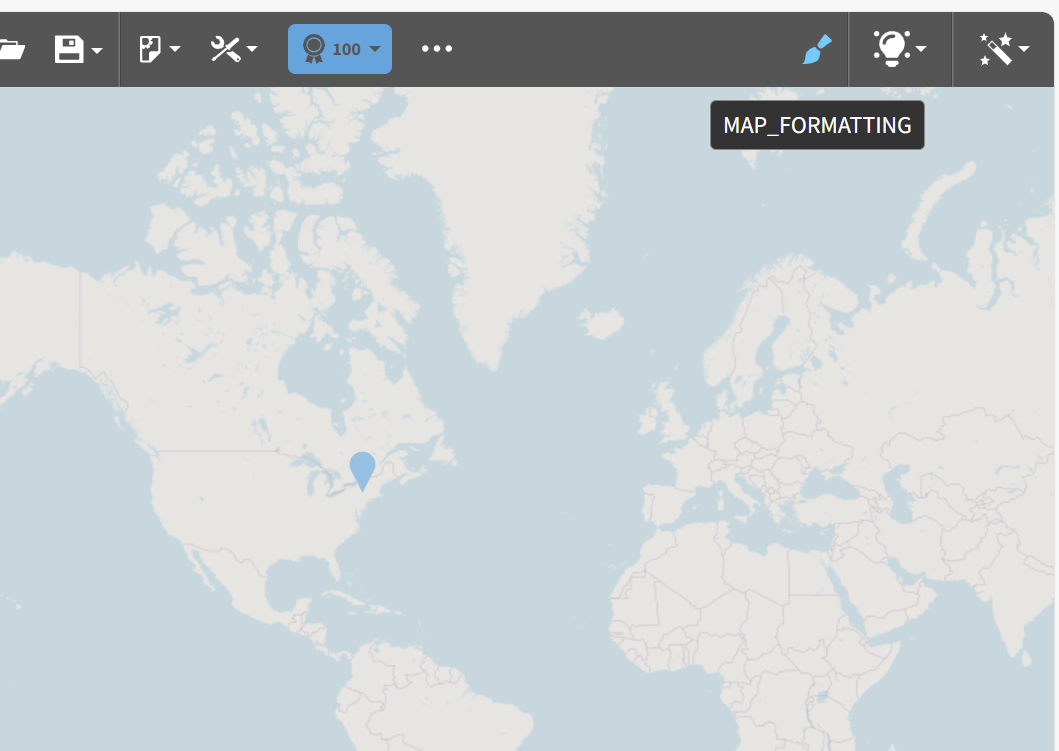Click the image export icon

pyautogui.click(x=151, y=47)
